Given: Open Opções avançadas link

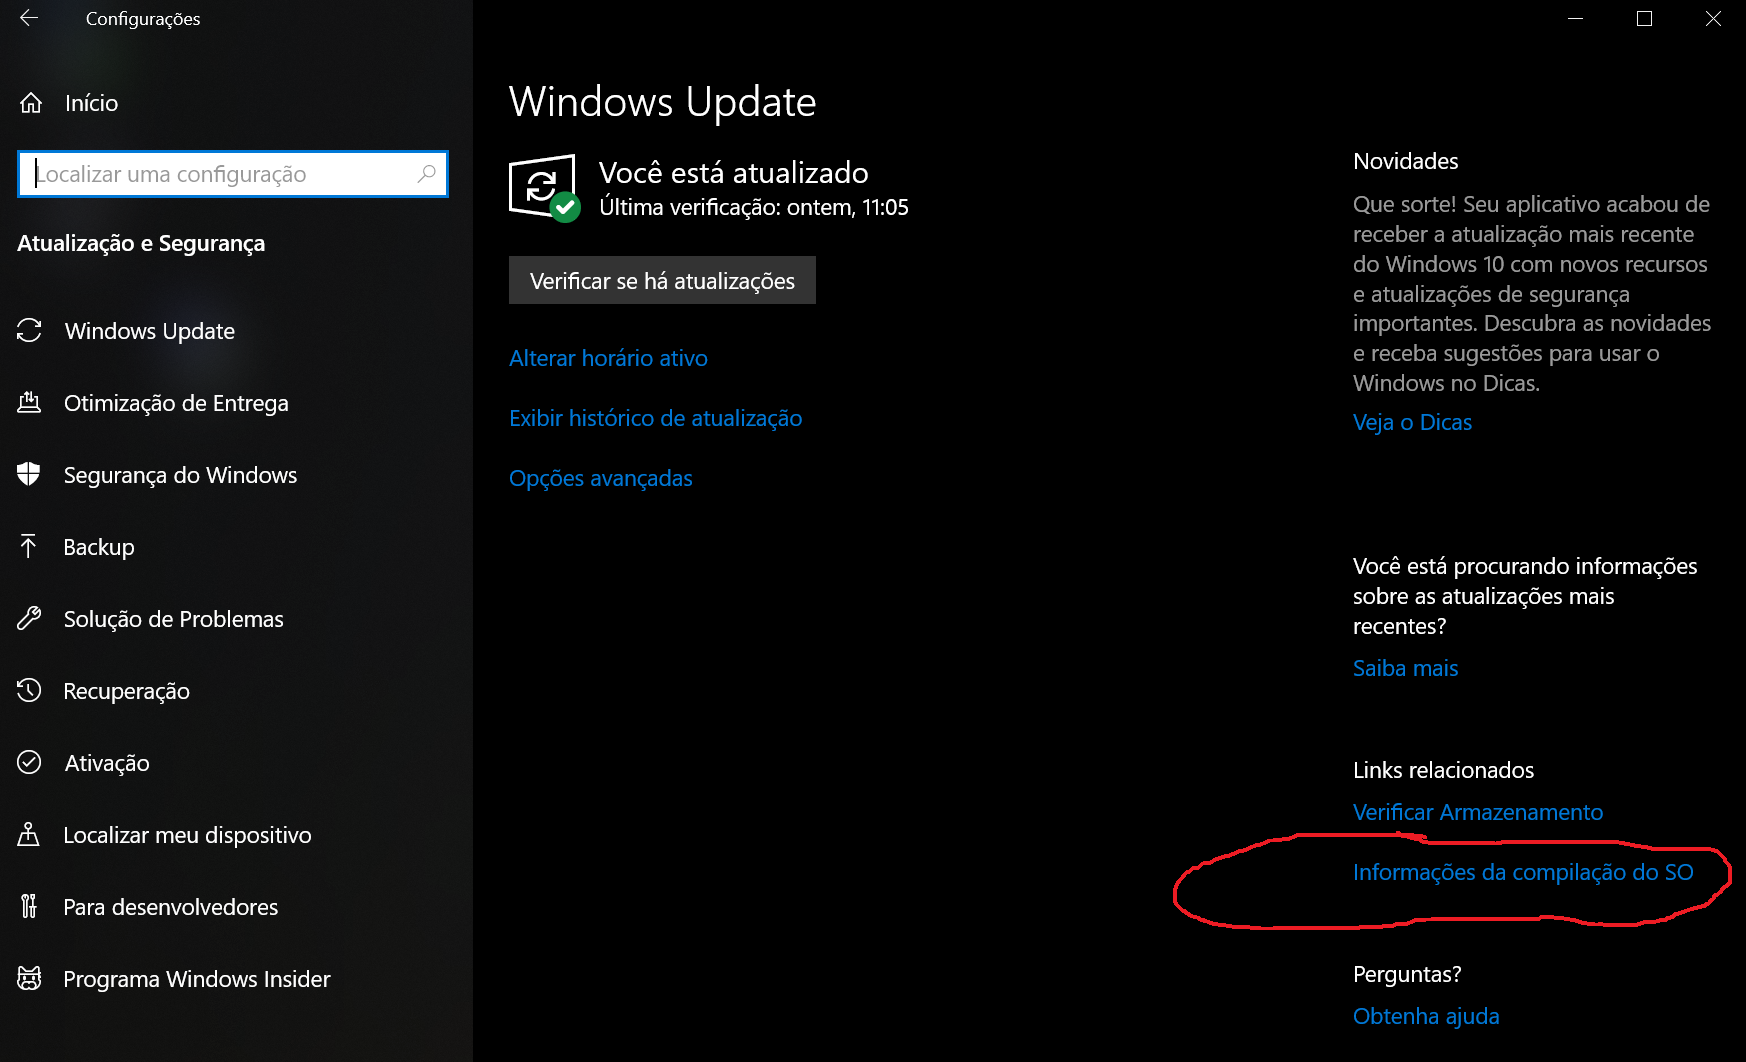Looking at the screenshot, I should (600, 478).
